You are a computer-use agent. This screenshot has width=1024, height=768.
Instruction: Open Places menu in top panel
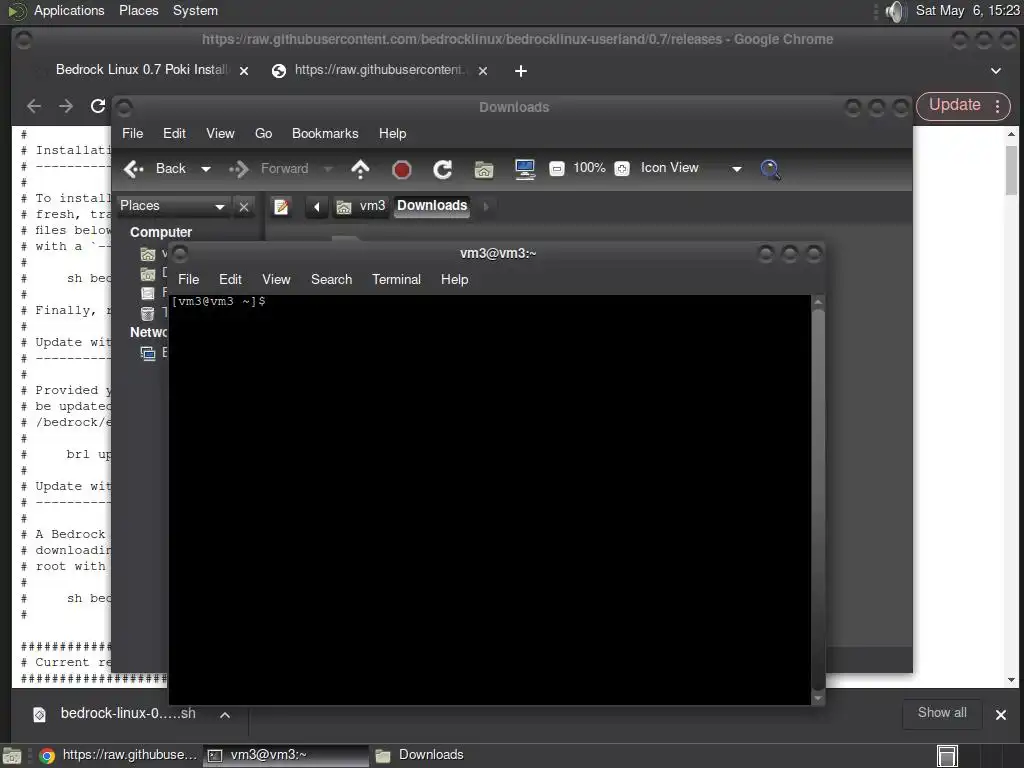[x=138, y=11]
